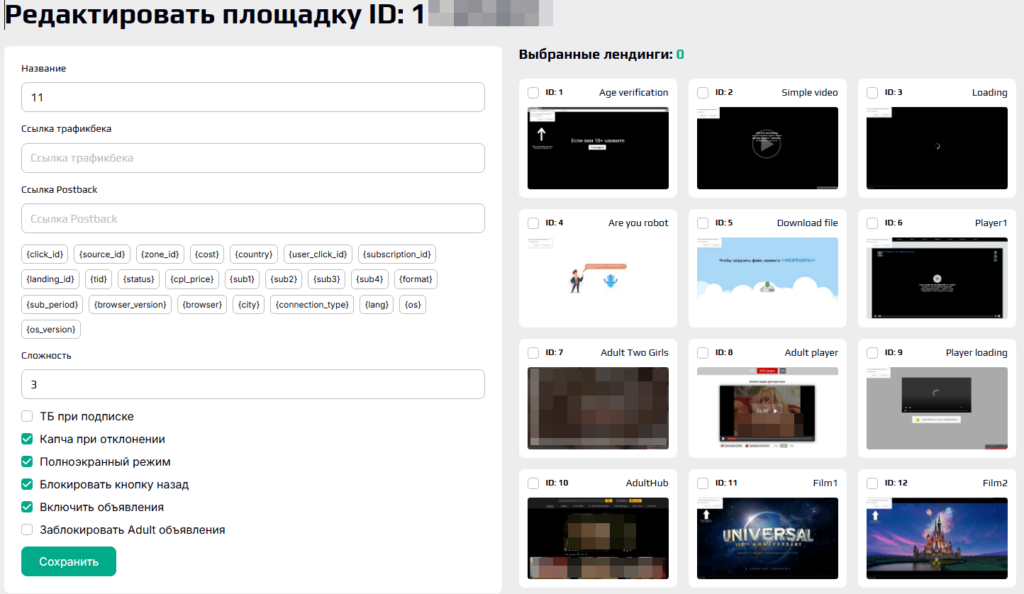Image resolution: width=1024 pixels, height=594 pixels.
Task: Tick the ID: 4 Are you robot checkbox
Action: [x=534, y=223]
